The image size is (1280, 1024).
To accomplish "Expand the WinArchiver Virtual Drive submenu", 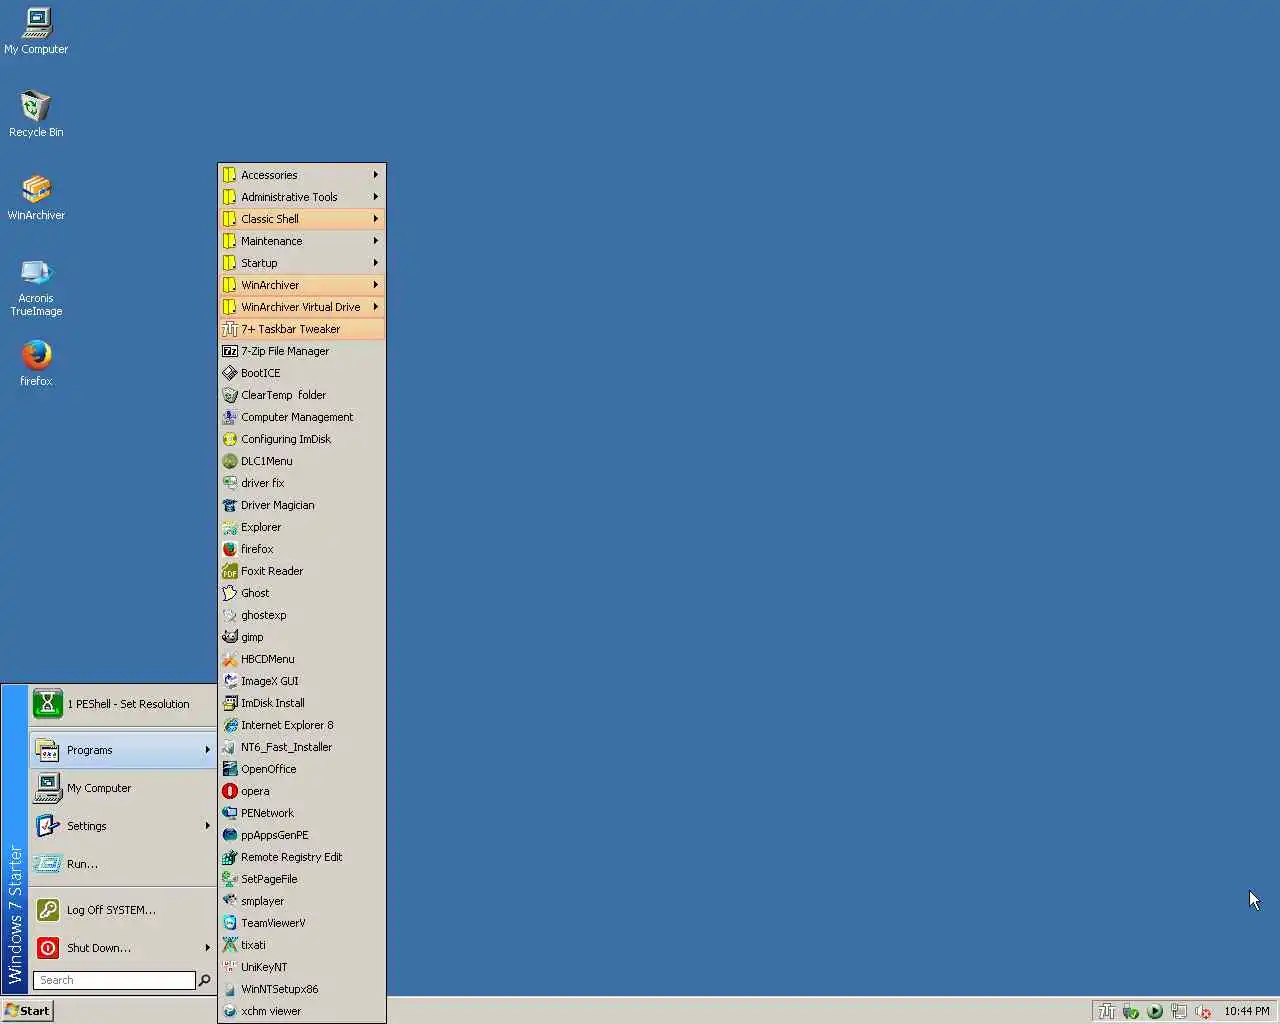I will (x=302, y=307).
